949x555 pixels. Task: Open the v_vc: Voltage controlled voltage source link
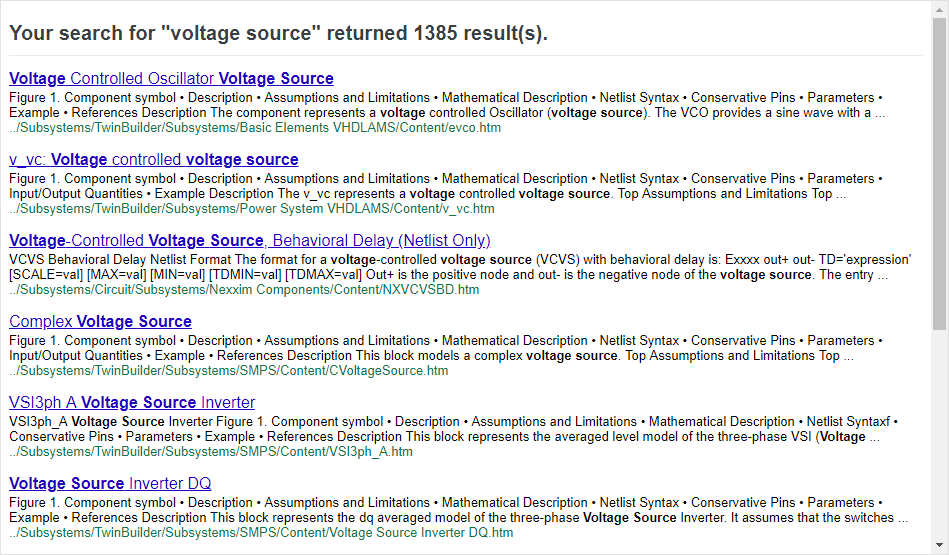(154, 160)
